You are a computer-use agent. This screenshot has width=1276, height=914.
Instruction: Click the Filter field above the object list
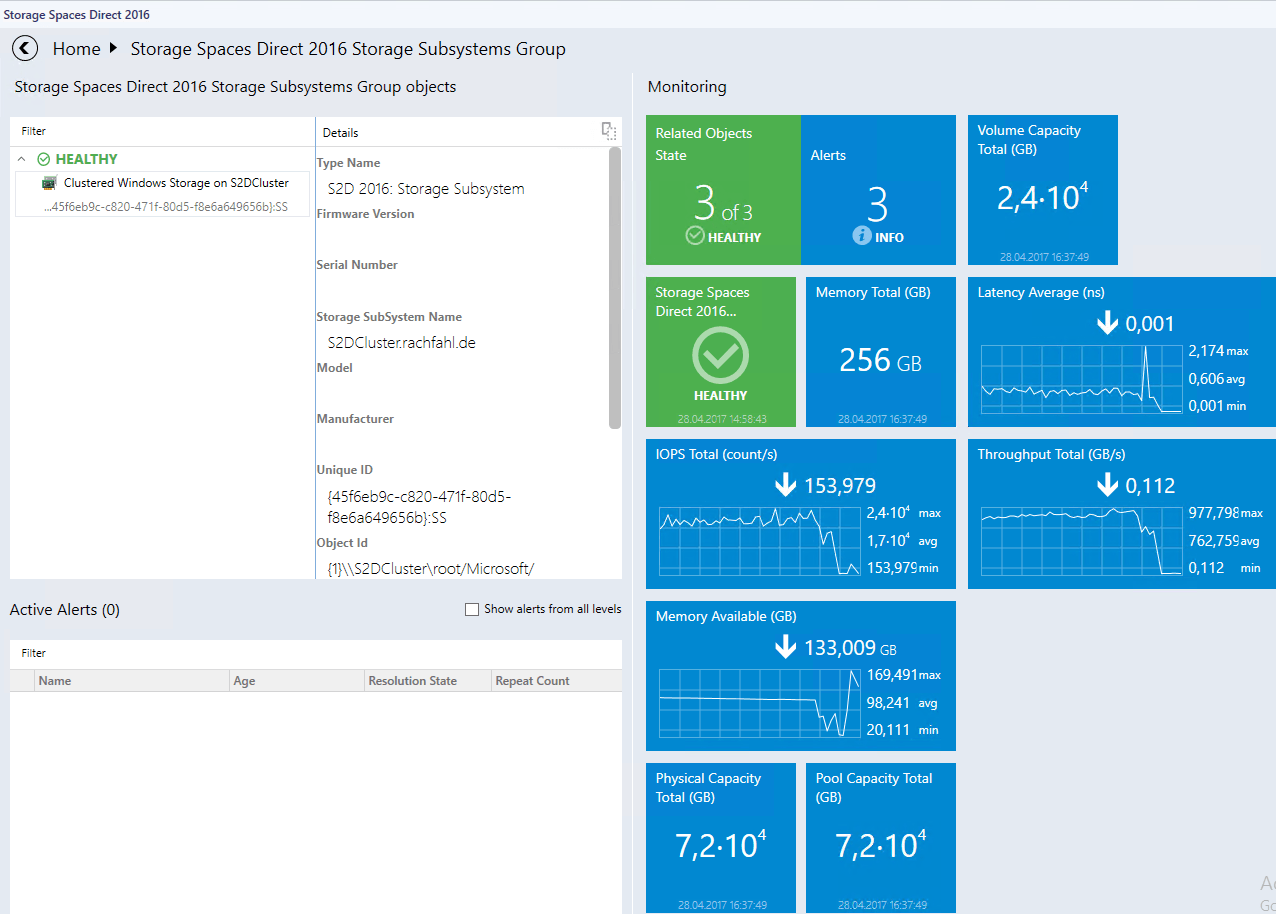pos(162,131)
